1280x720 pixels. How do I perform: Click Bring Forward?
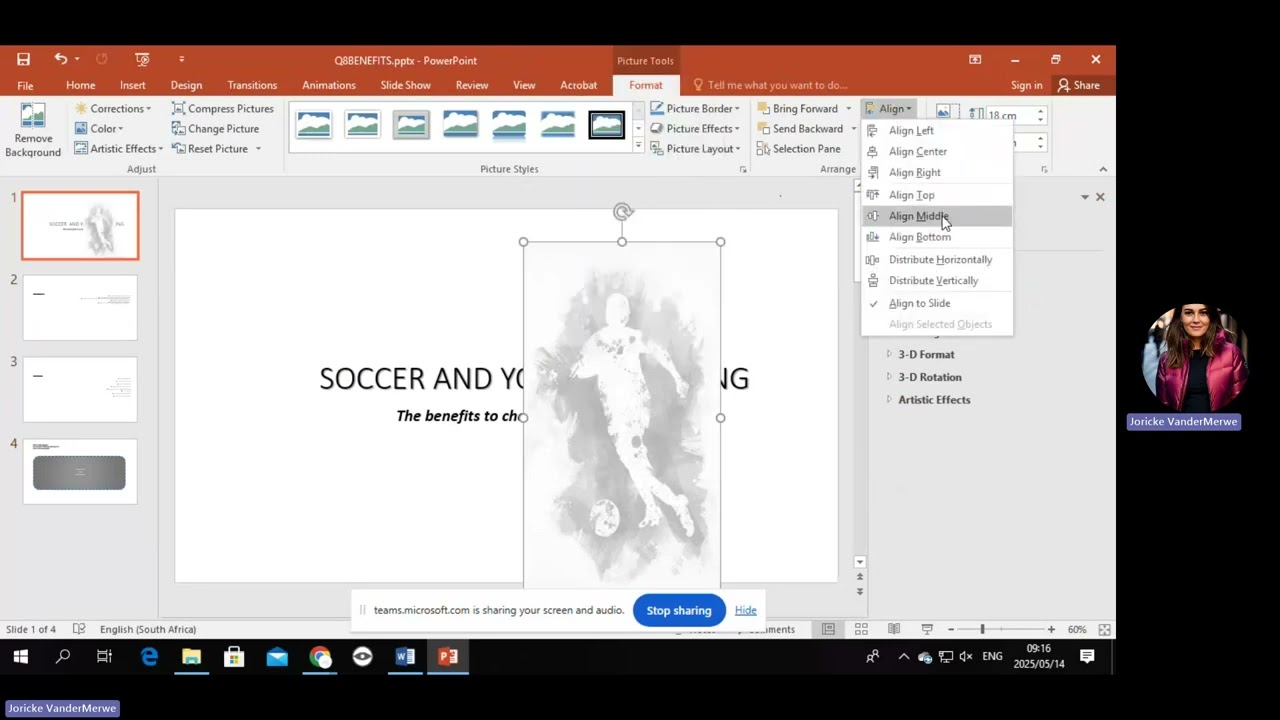tap(797, 108)
